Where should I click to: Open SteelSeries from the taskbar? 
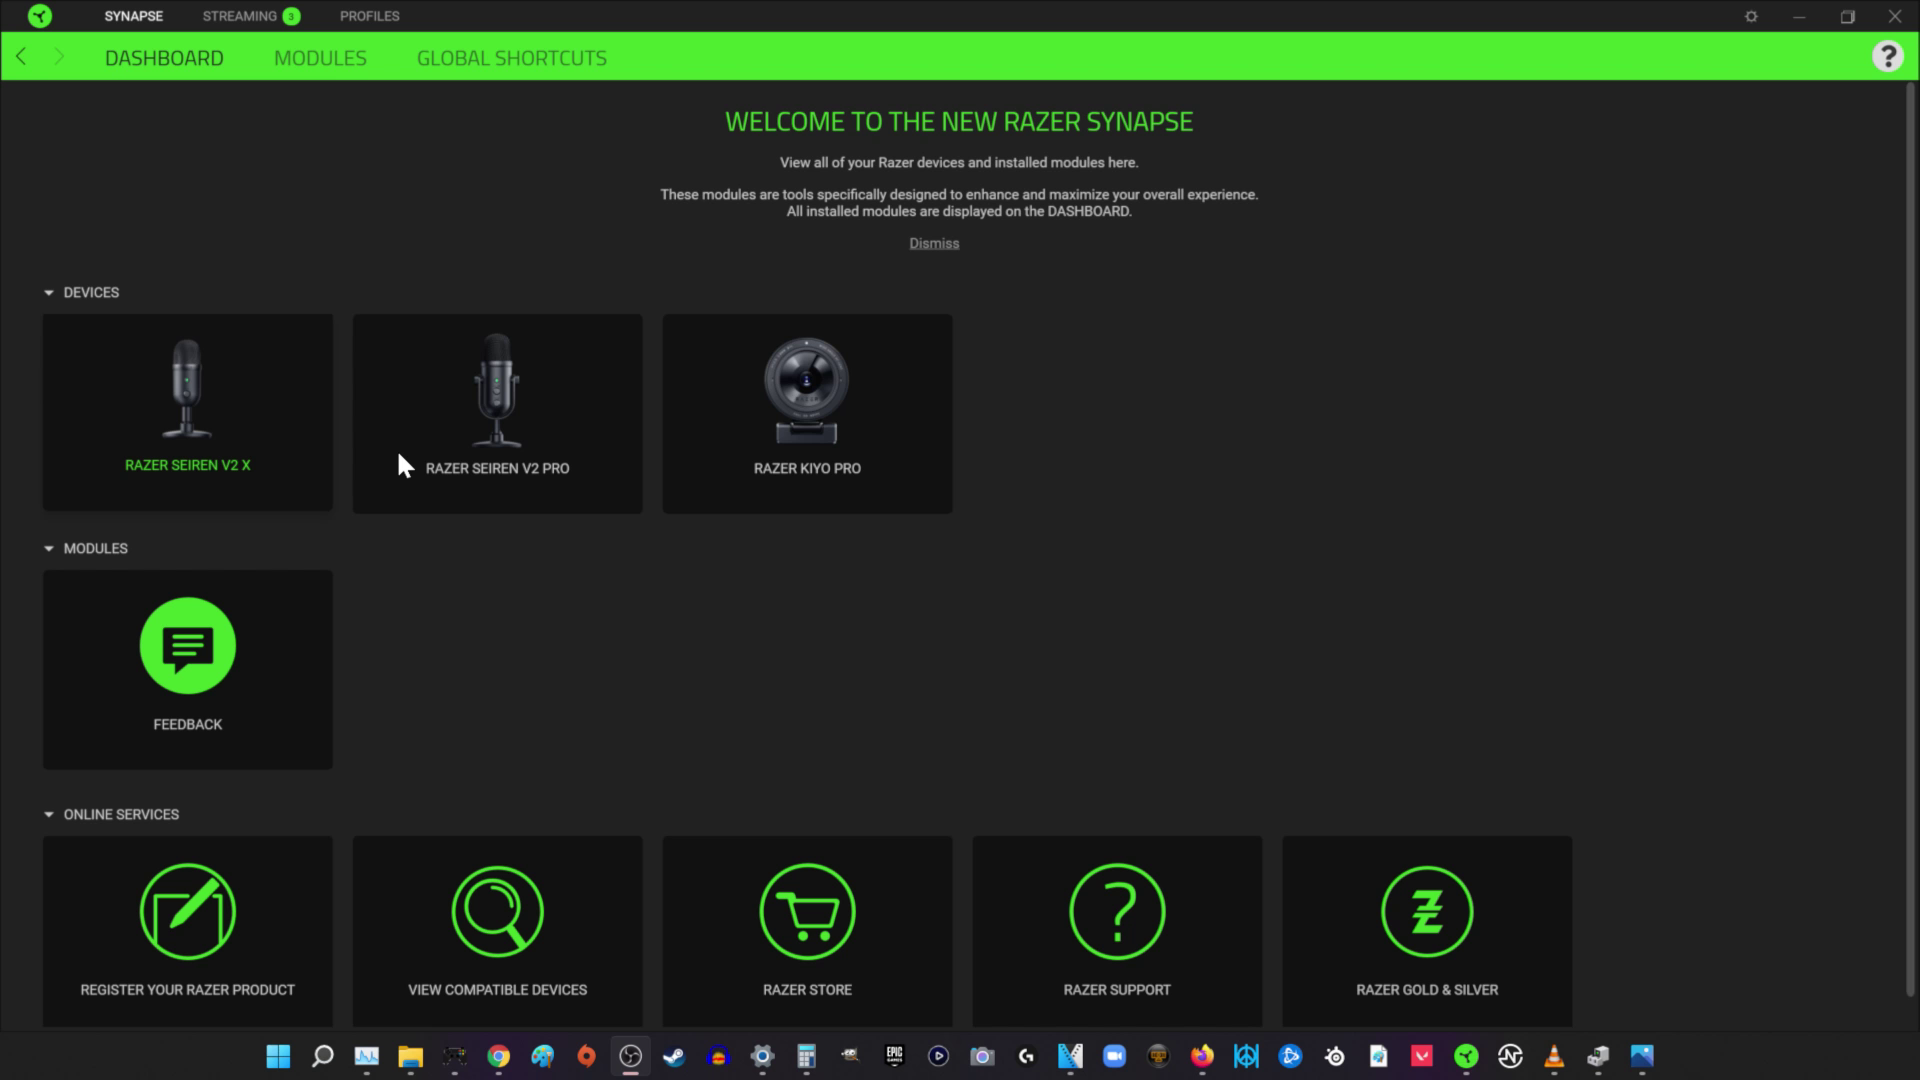1334,1056
